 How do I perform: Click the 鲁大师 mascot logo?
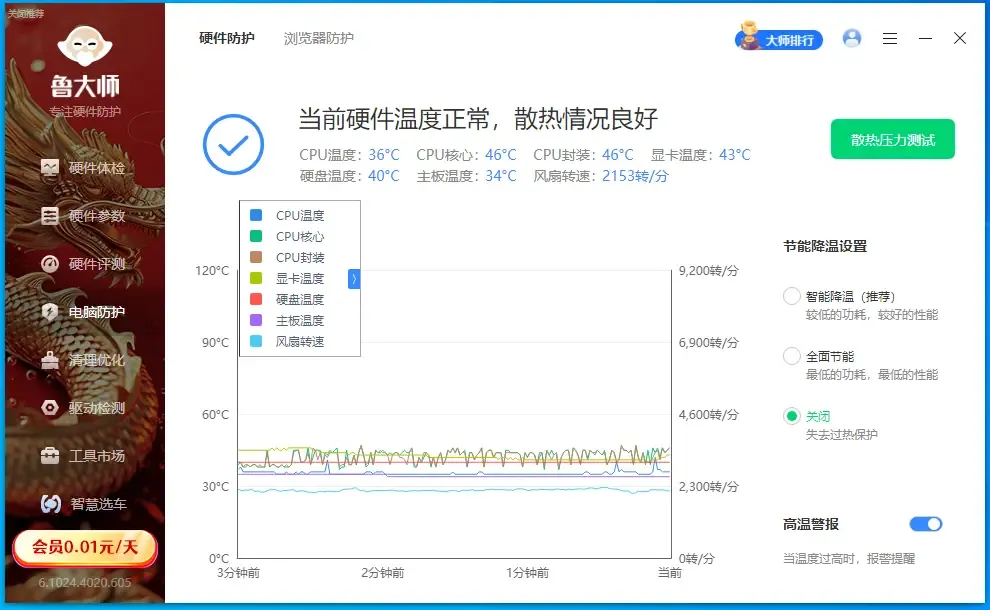pos(85,46)
